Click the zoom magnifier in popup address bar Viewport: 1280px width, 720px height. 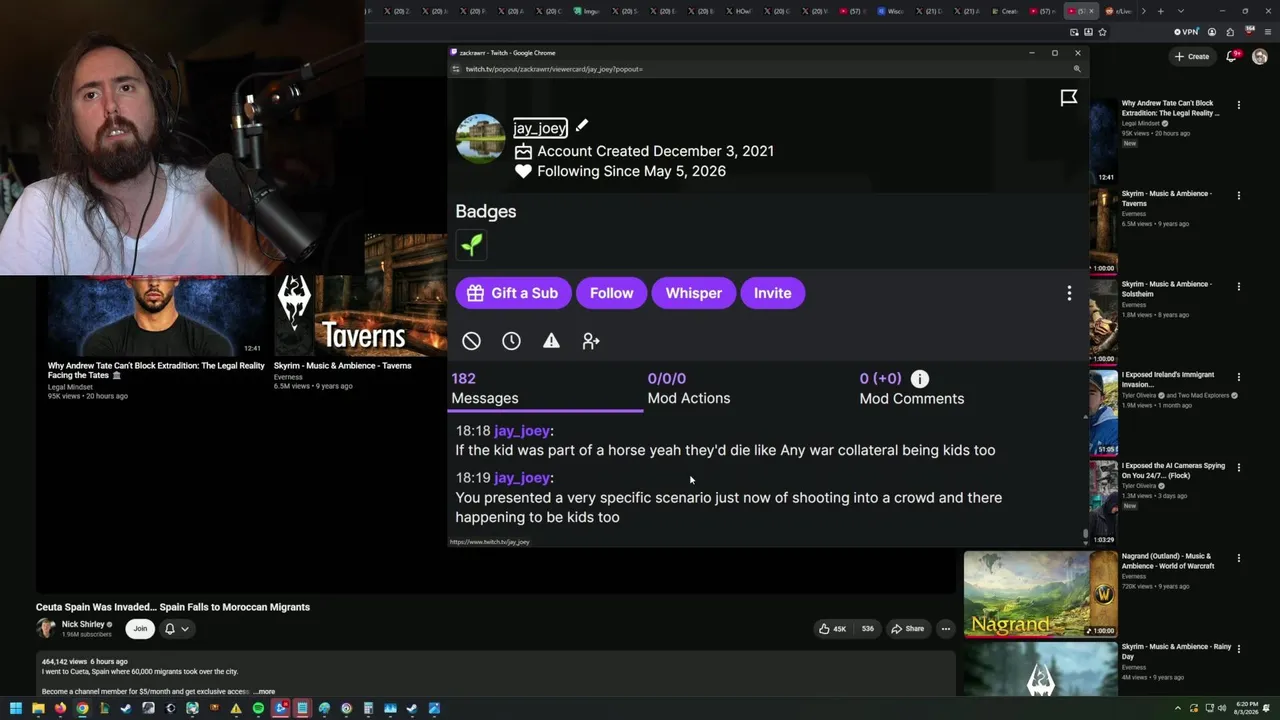click(1077, 69)
